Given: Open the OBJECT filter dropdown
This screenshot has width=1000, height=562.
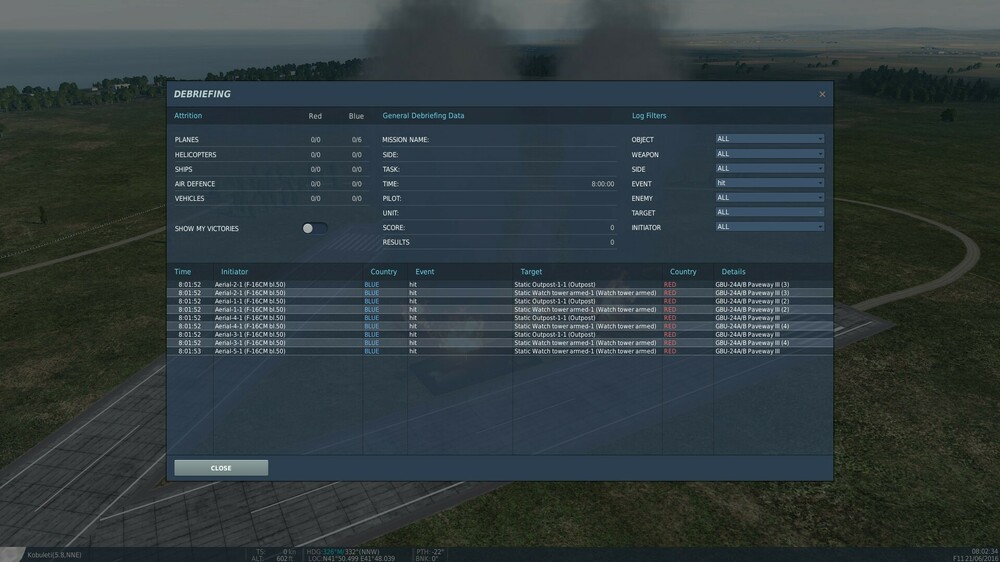Looking at the screenshot, I should pos(769,139).
